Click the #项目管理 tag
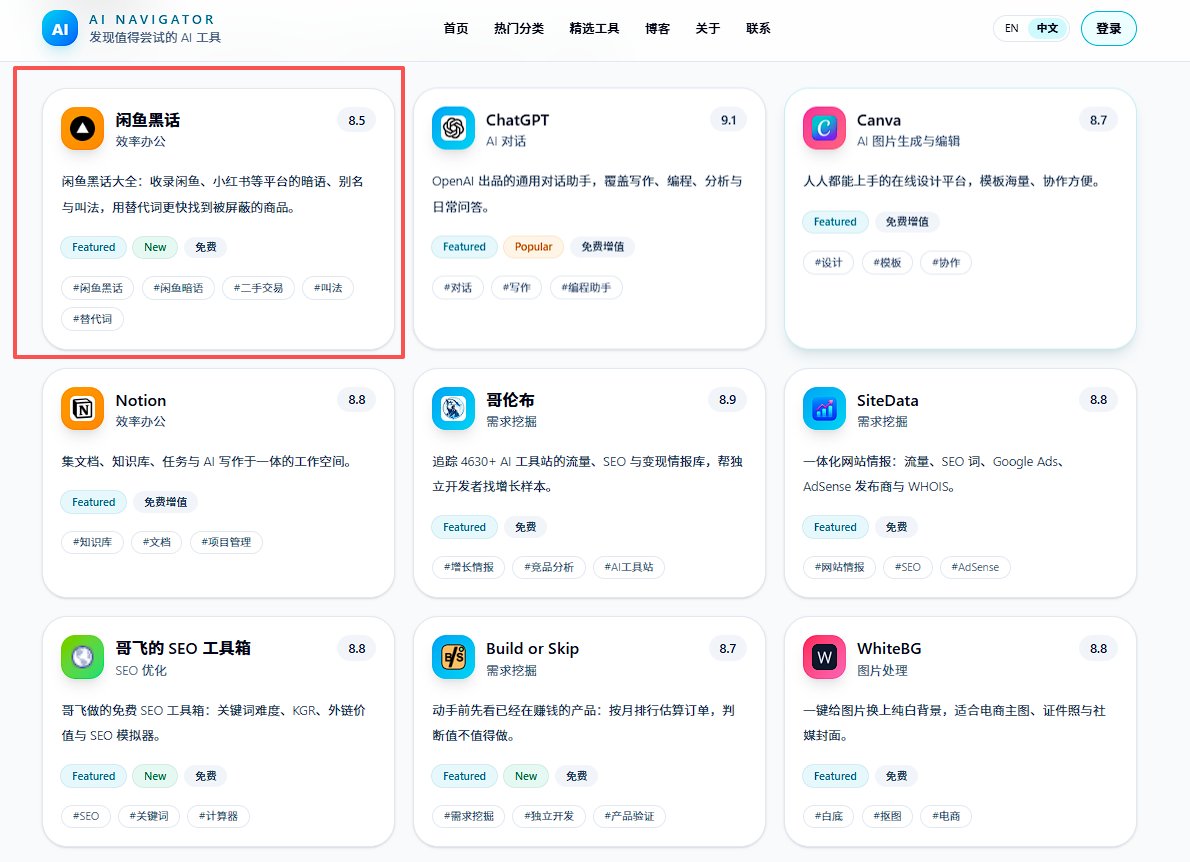The height and width of the screenshot is (862, 1190). point(226,542)
